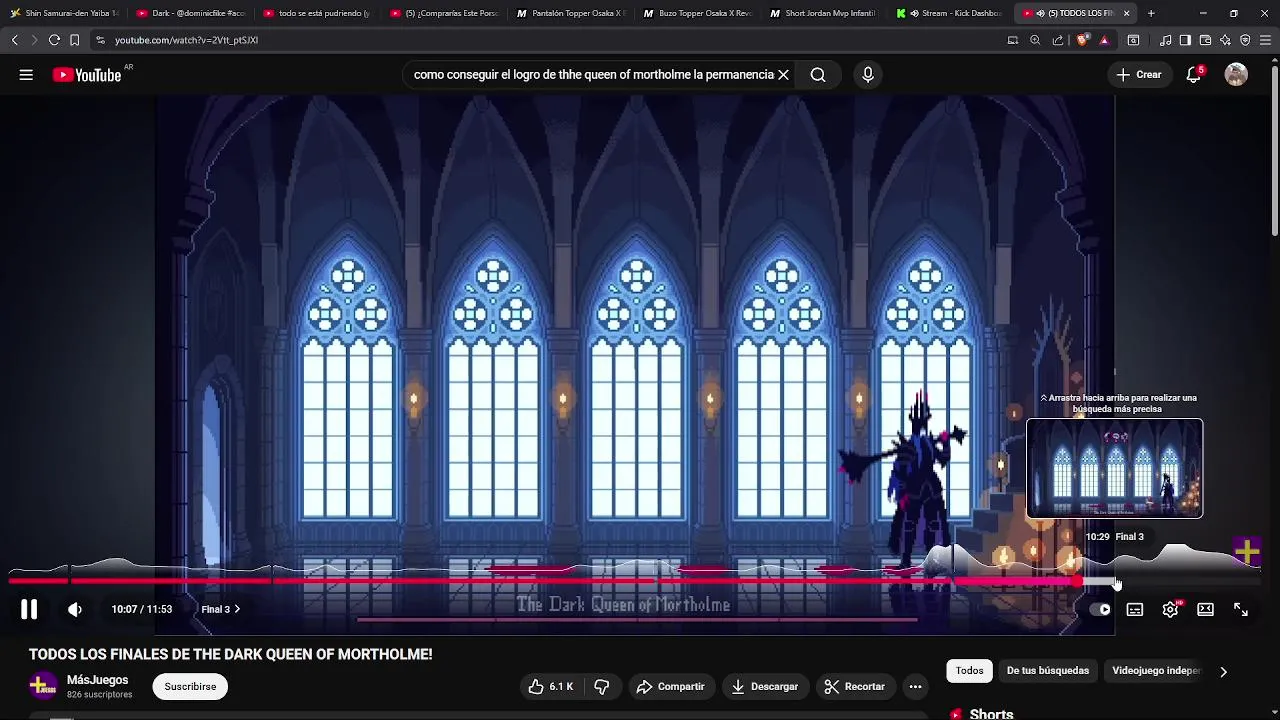Seek on the video progress bar
This screenshot has height=720, width=1280.
tap(634, 581)
